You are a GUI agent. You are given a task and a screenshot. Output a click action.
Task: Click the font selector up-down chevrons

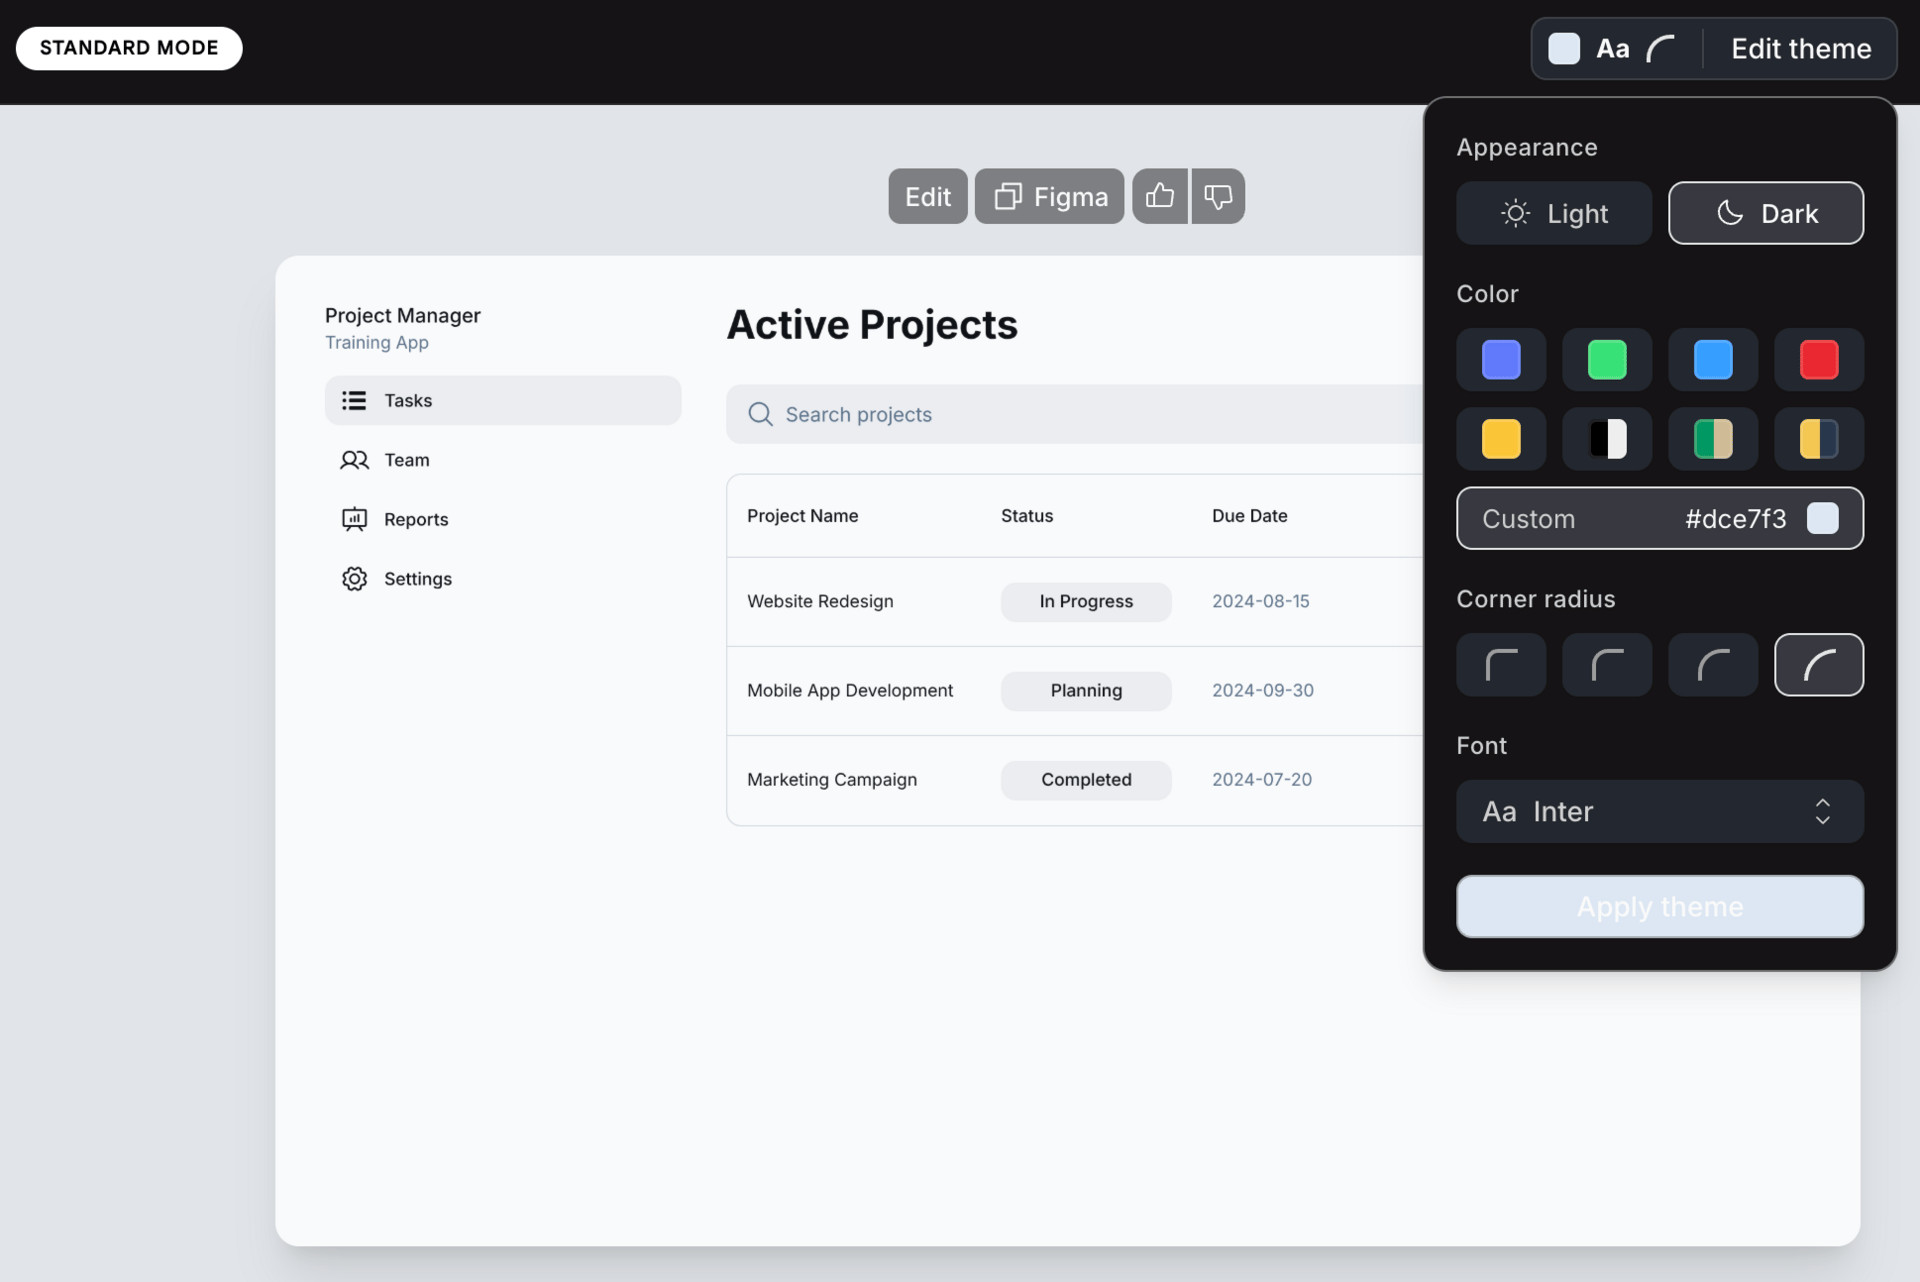tap(1822, 811)
